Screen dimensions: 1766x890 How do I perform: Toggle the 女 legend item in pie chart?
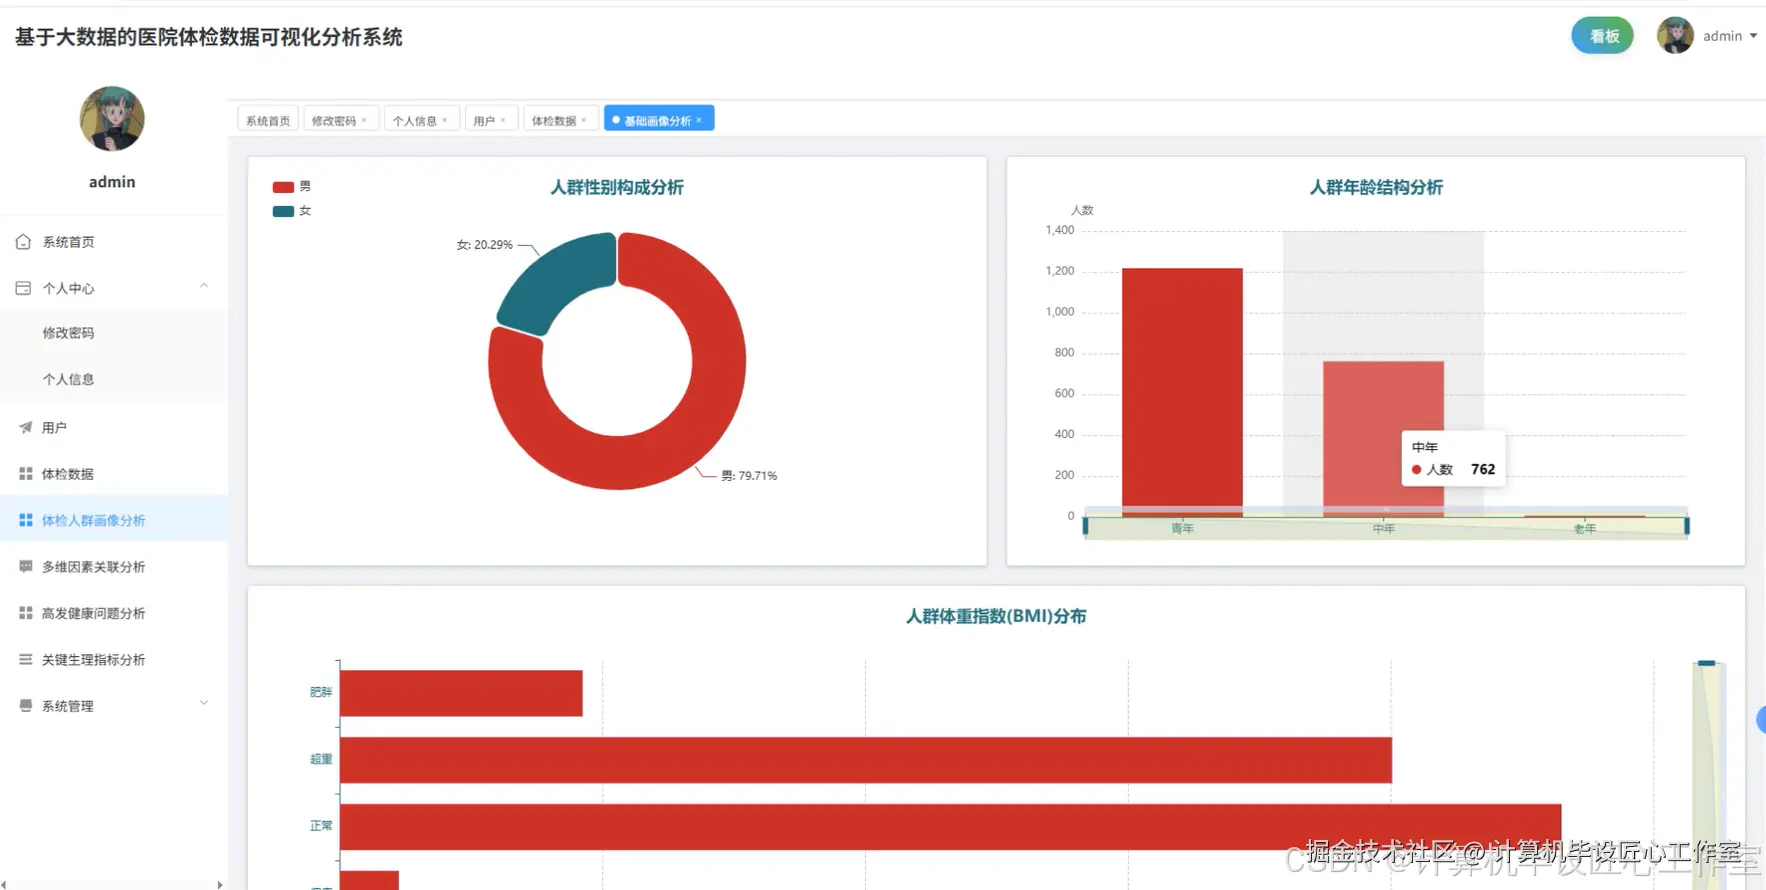[291, 211]
